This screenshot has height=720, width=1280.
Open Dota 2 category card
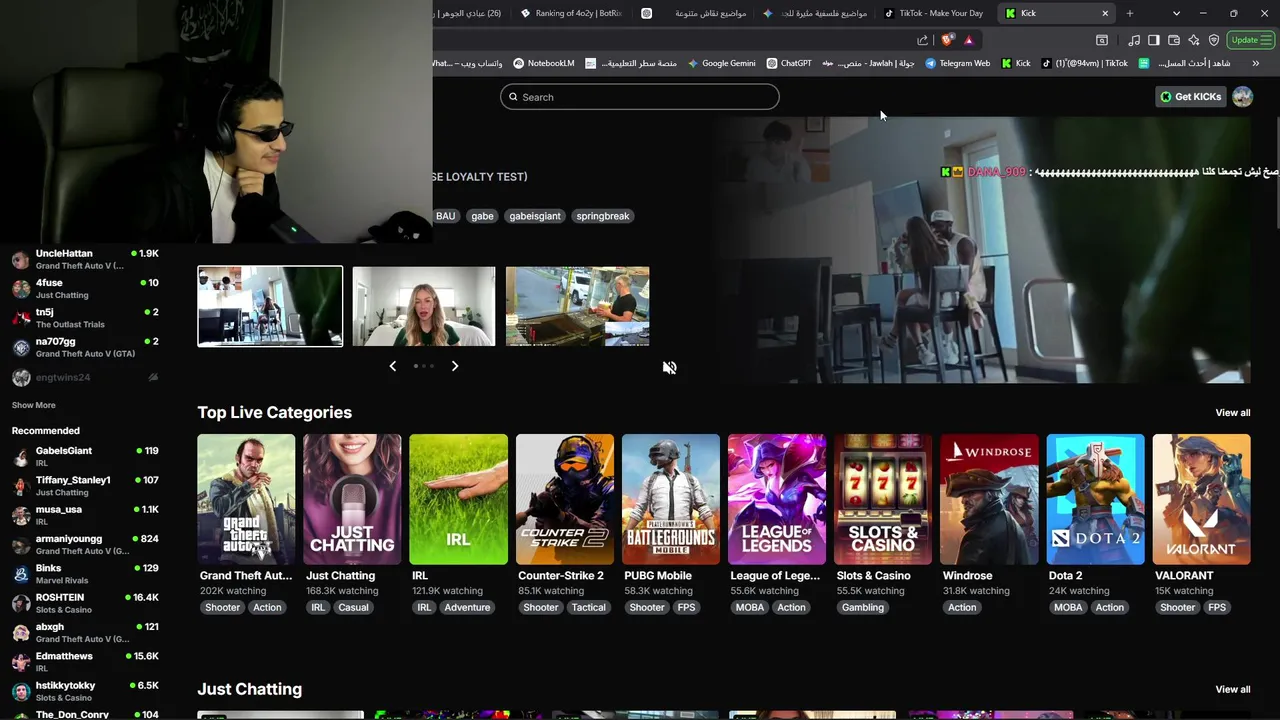1095,499
